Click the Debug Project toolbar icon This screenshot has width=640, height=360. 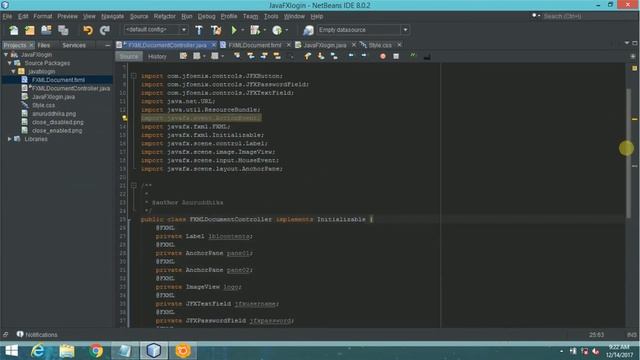coord(255,30)
